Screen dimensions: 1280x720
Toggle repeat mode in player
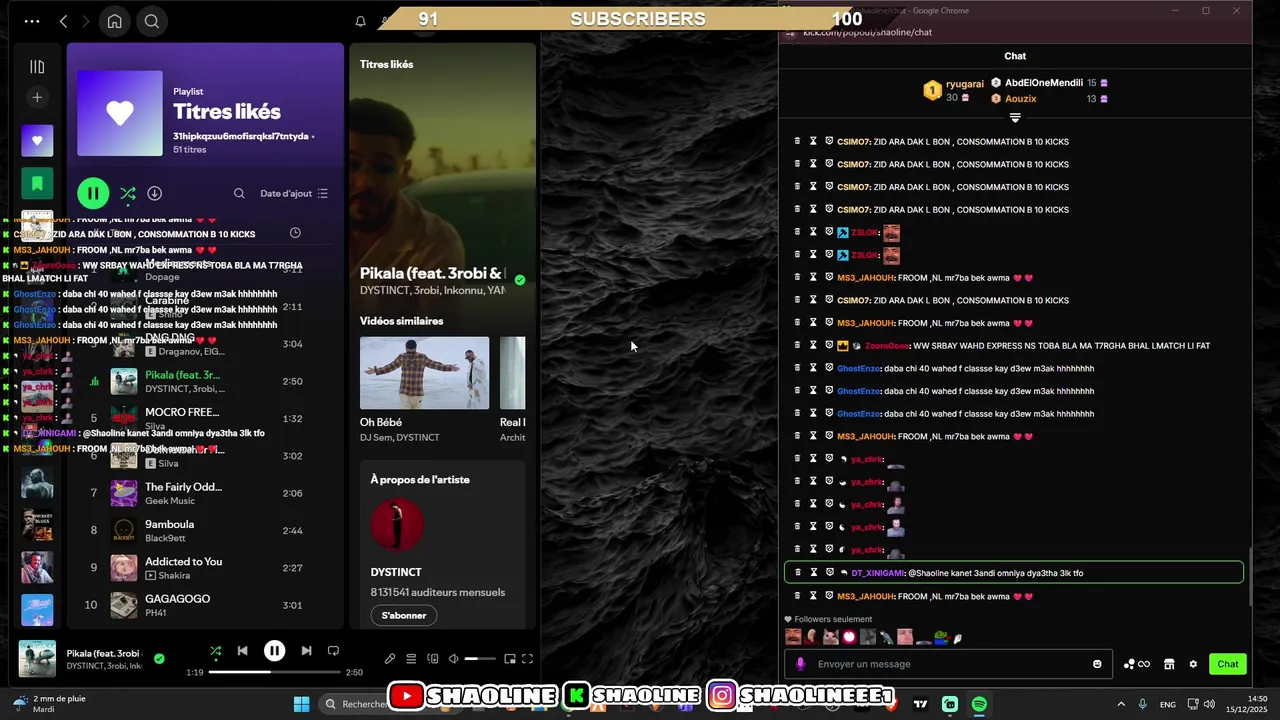(333, 651)
